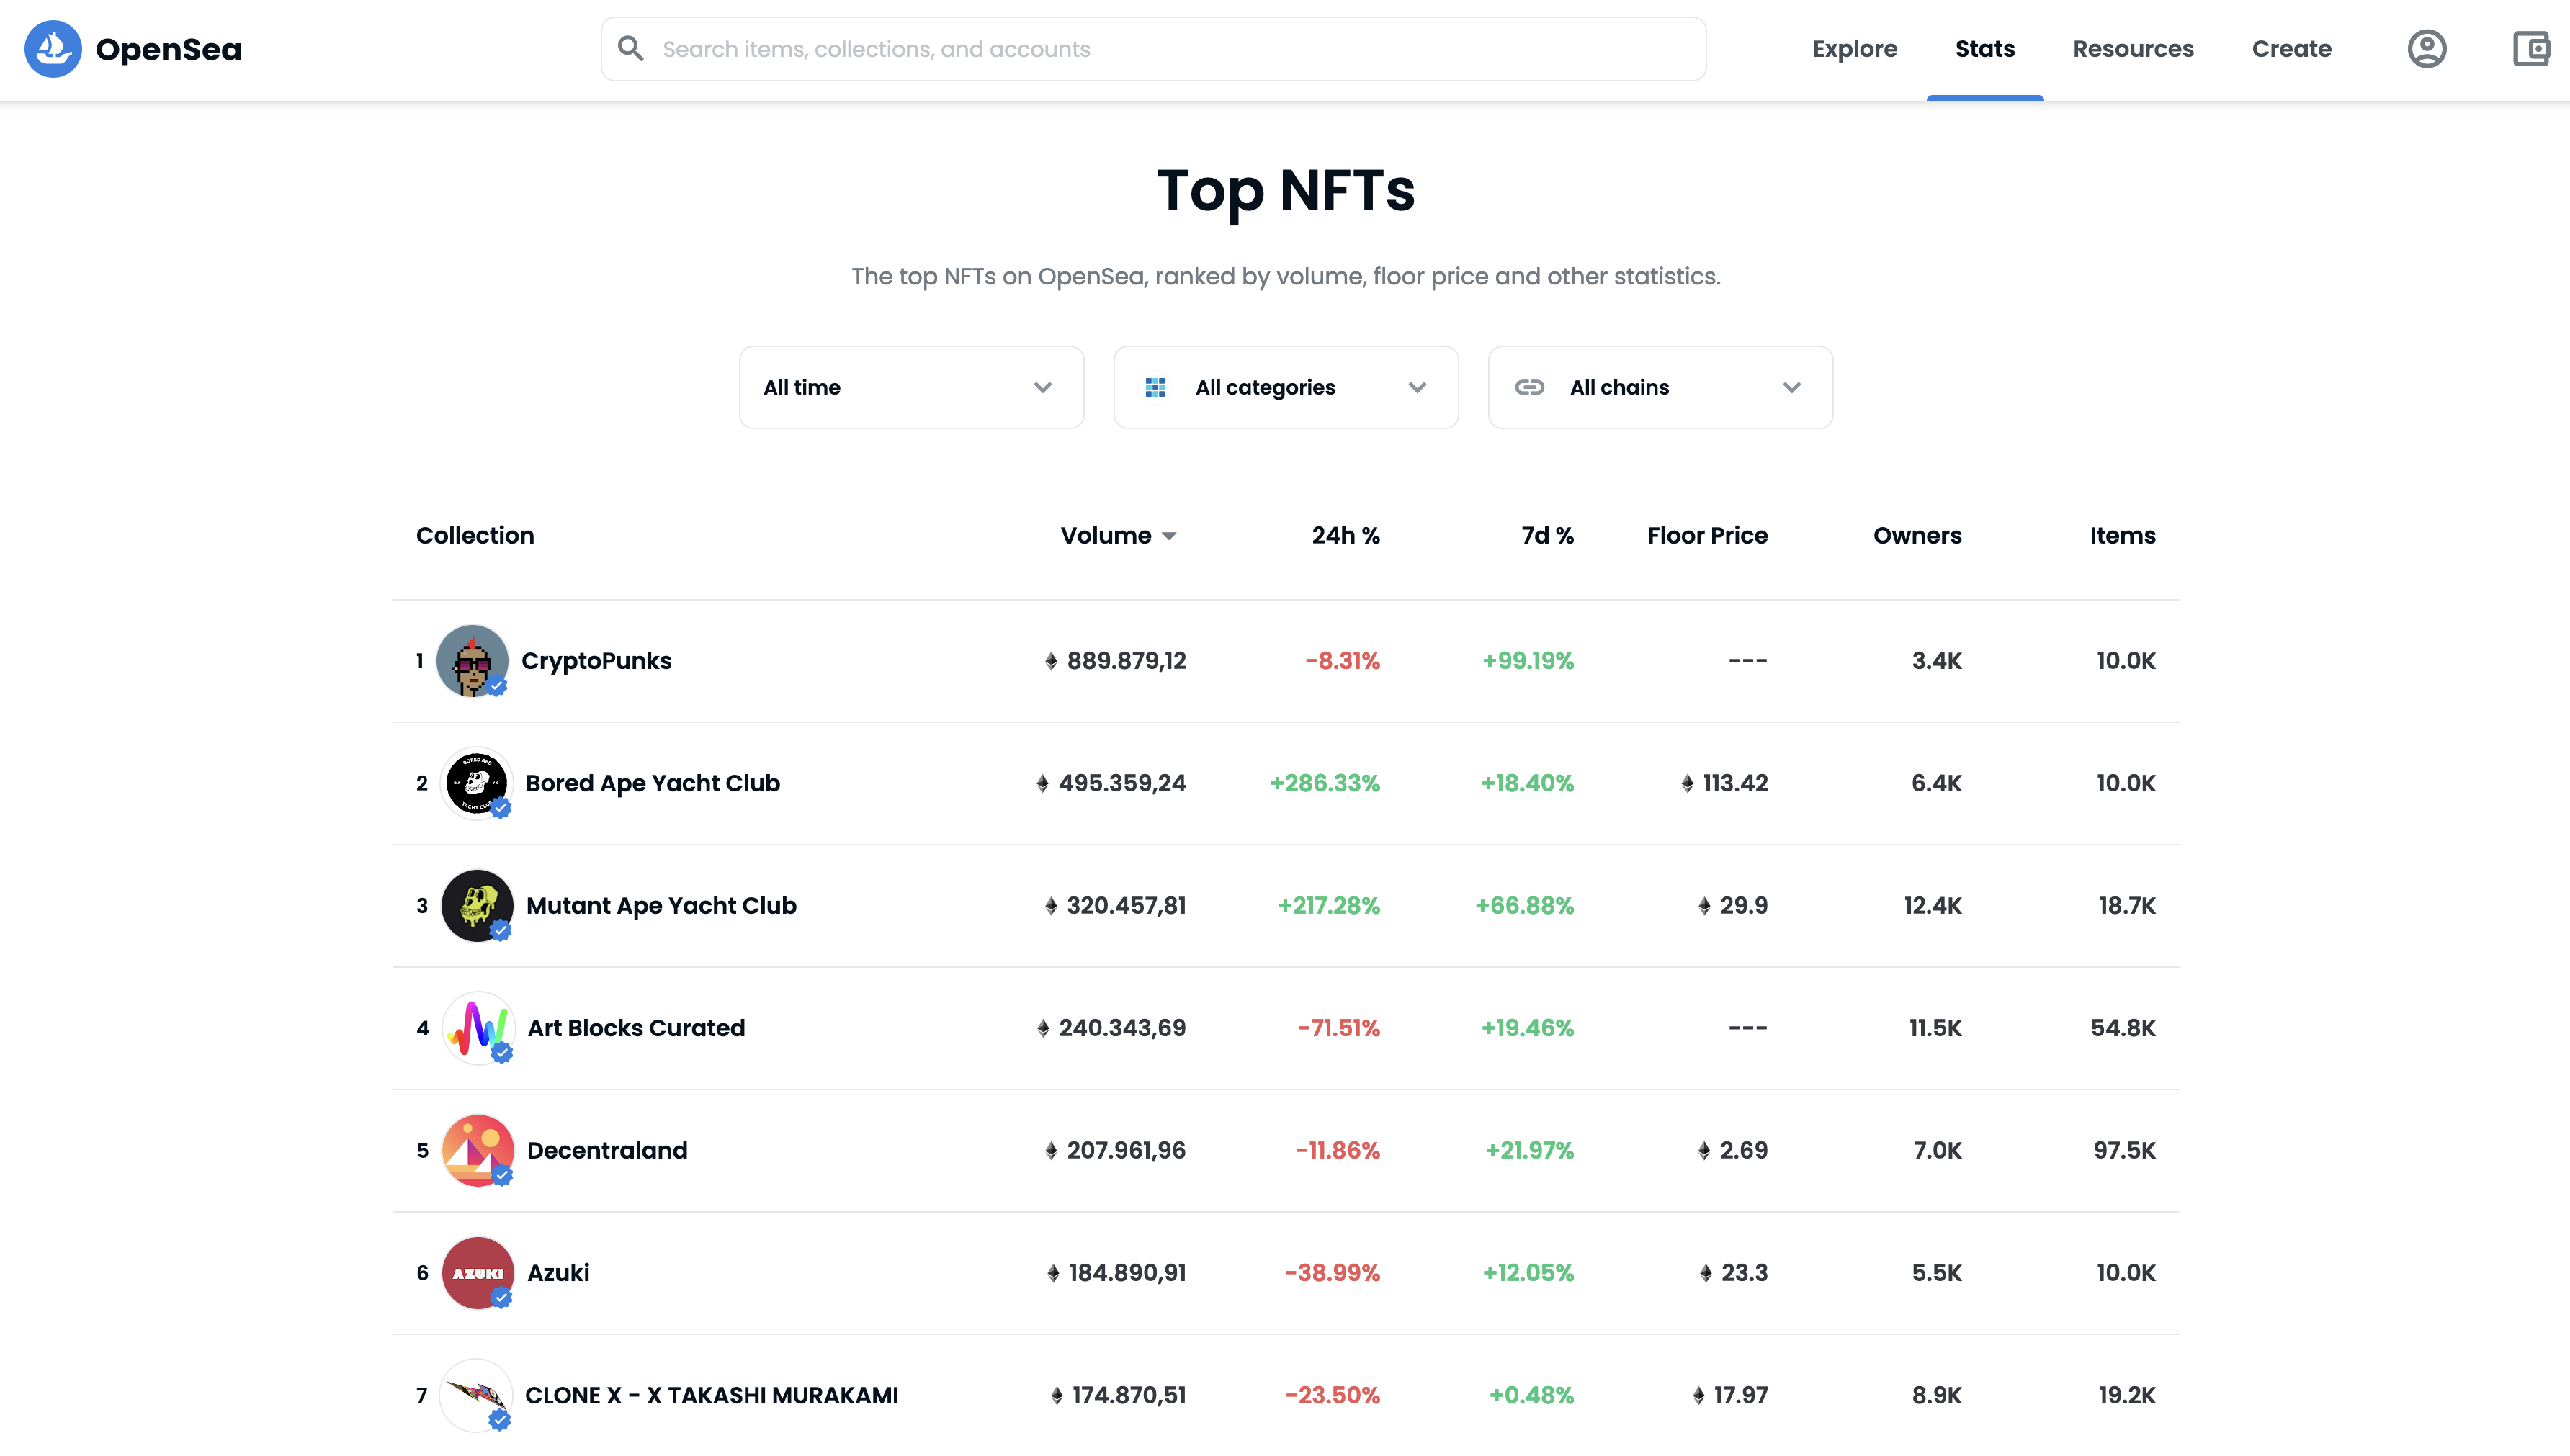This screenshot has height=1456, width=2570.
Task: Click the Floor Price column header
Action: pos(1707,536)
